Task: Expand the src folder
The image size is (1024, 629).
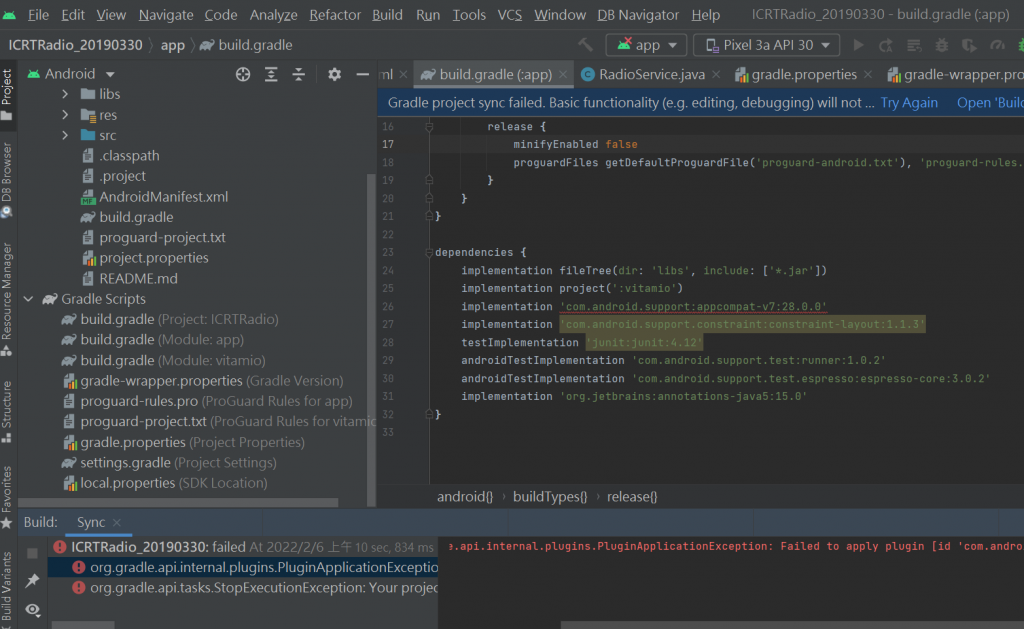Action: click(65, 135)
